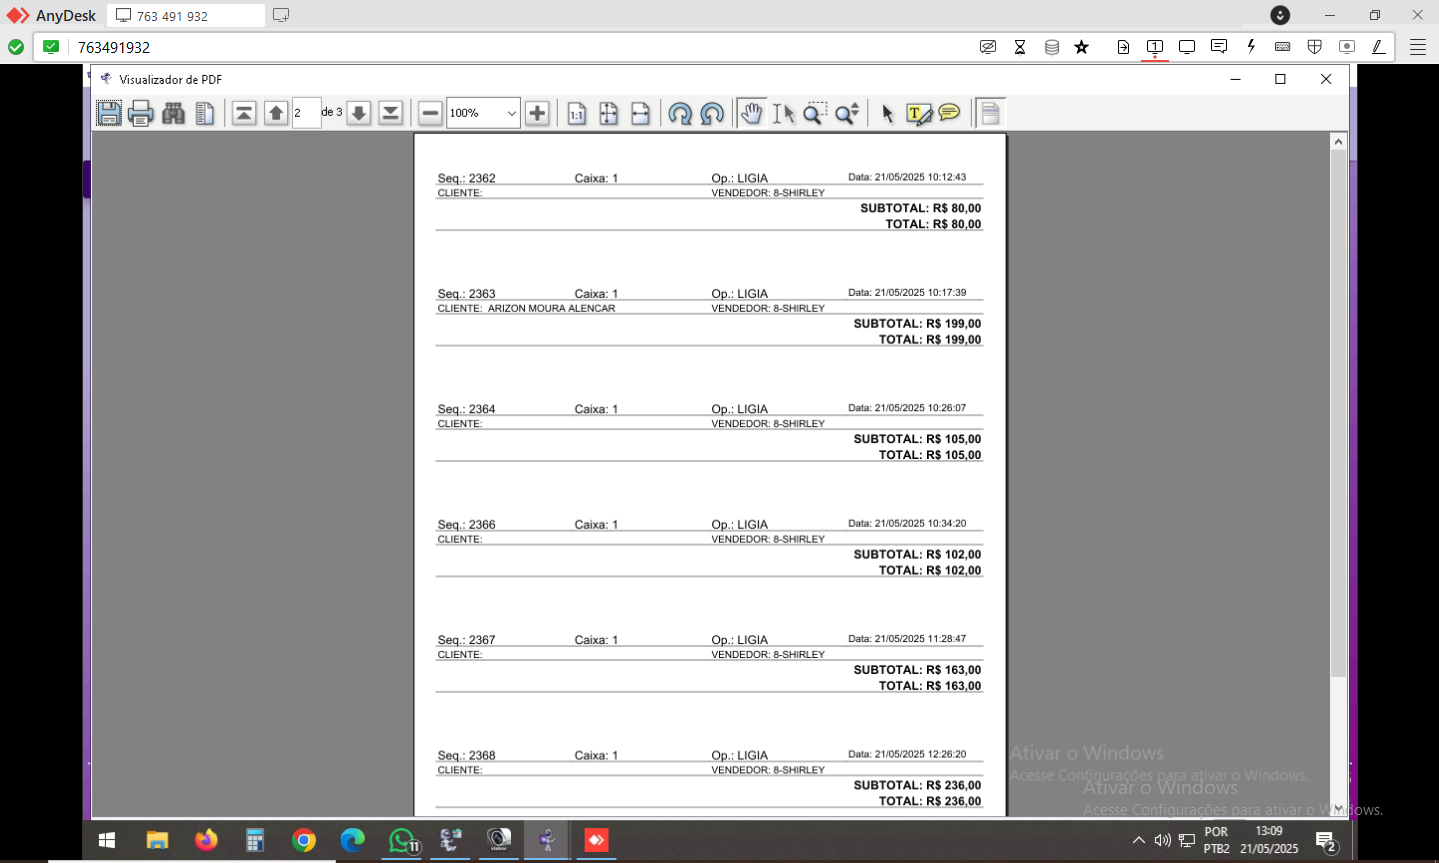1439x863 pixels.
Task: Open the volume control in tray
Action: tap(1162, 840)
